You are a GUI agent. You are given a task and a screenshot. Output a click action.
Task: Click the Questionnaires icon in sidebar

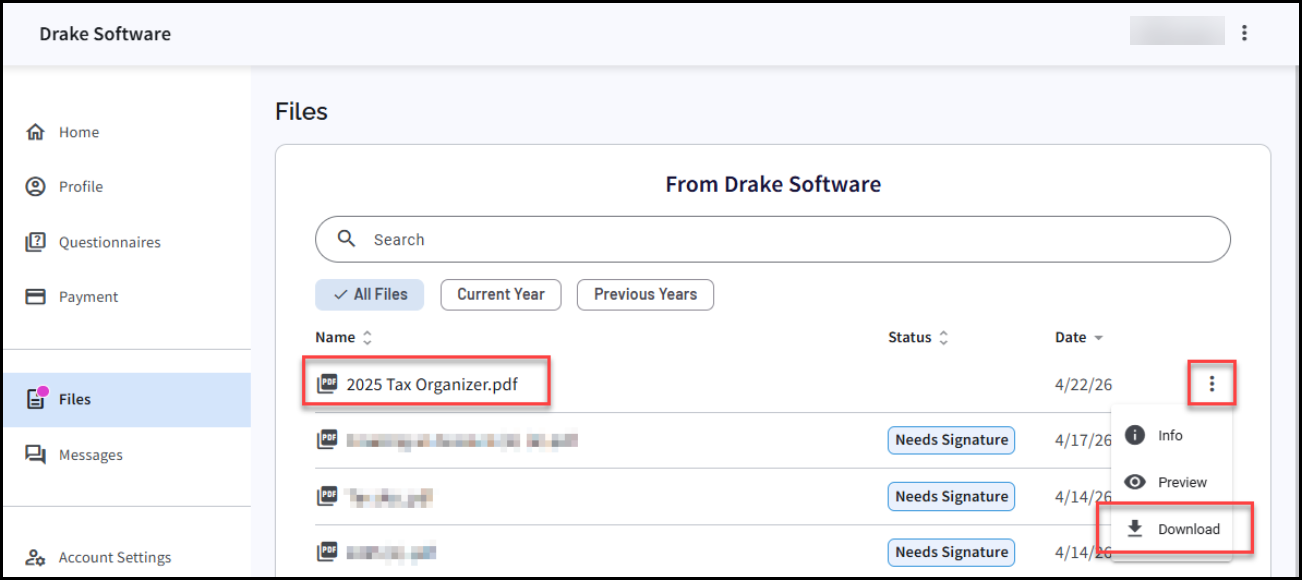(x=36, y=242)
